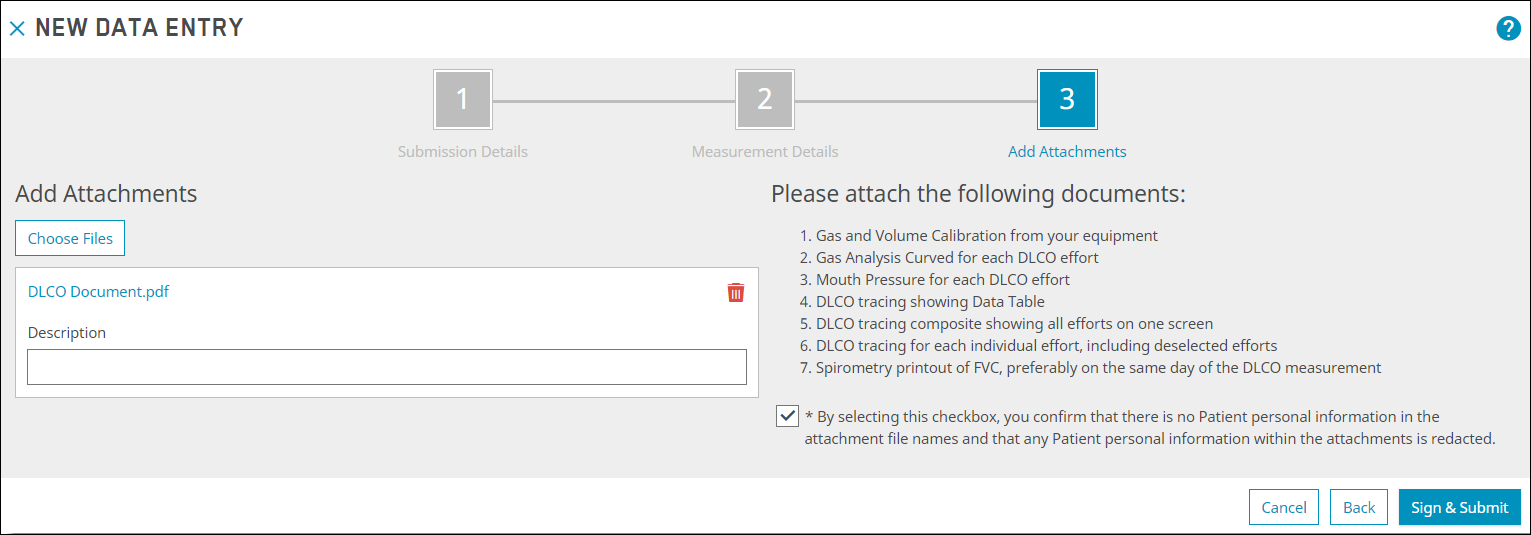
Task: Click the checkbox confirmation statement text
Action: (x=1150, y=427)
